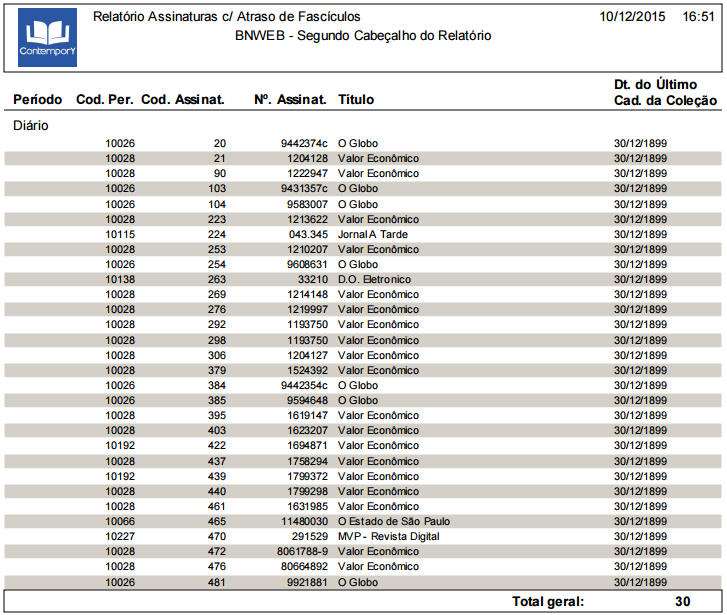Click the Contempory logo icon
The image size is (727, 615).
[x=47, y=38]
